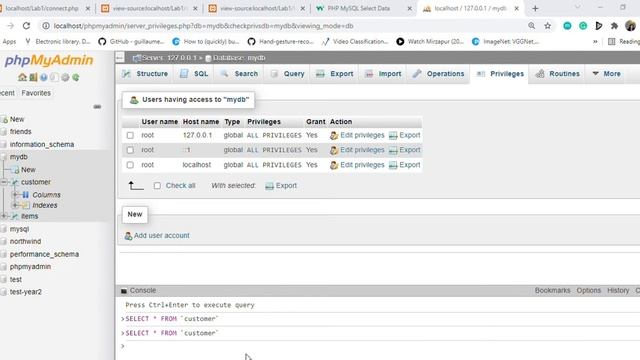
Task: Click the site info icon in address bar
Action: [x=46, y=26]
